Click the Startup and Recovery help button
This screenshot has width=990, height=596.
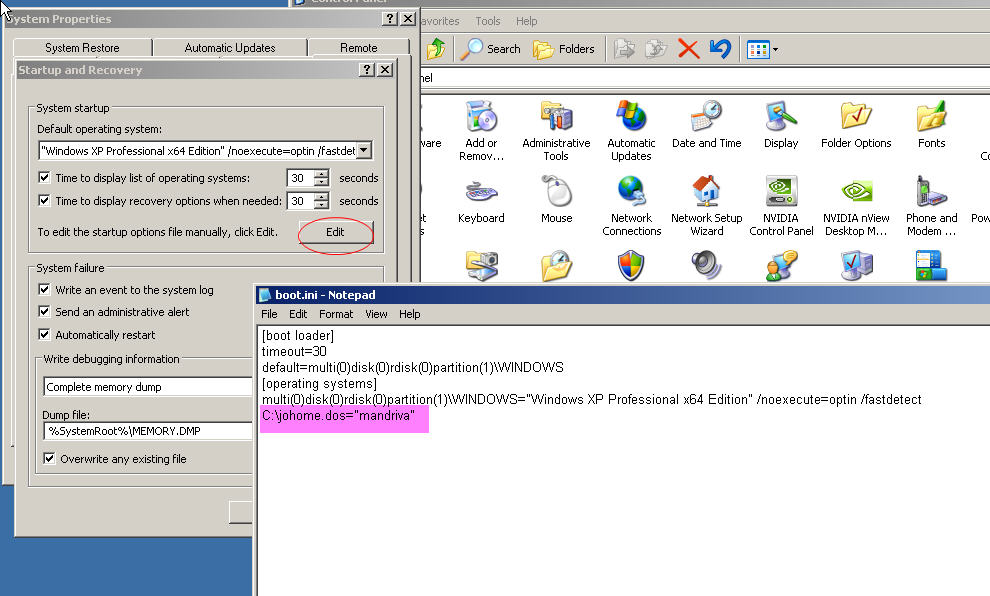367,69
